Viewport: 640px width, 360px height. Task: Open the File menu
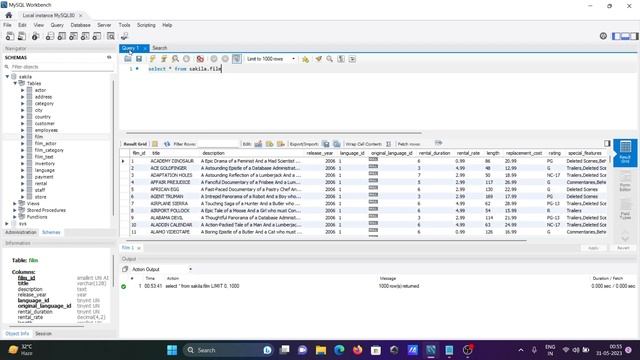(x=7, y=25)
